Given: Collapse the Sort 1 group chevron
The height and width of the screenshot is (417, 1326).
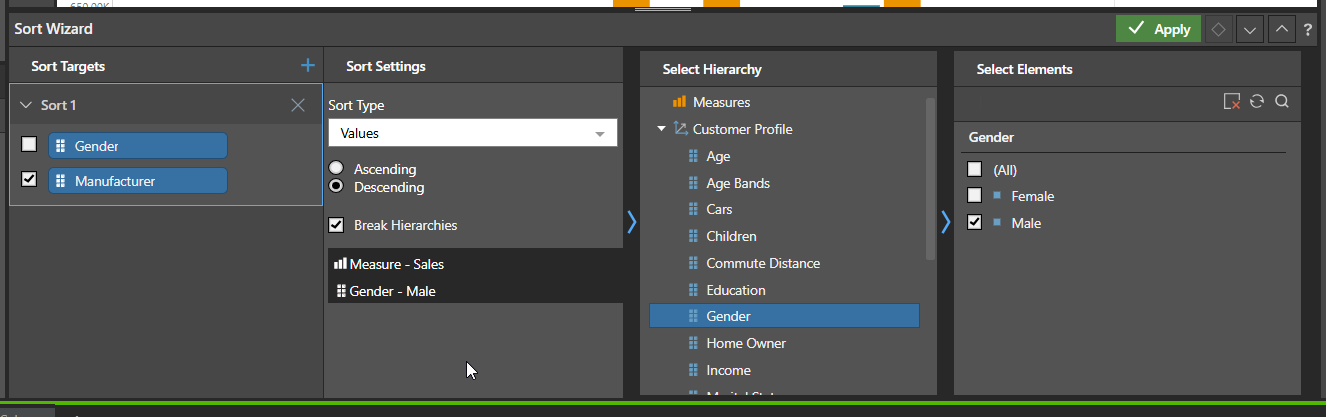Looking at the screenshot, I should click(25, 105).
